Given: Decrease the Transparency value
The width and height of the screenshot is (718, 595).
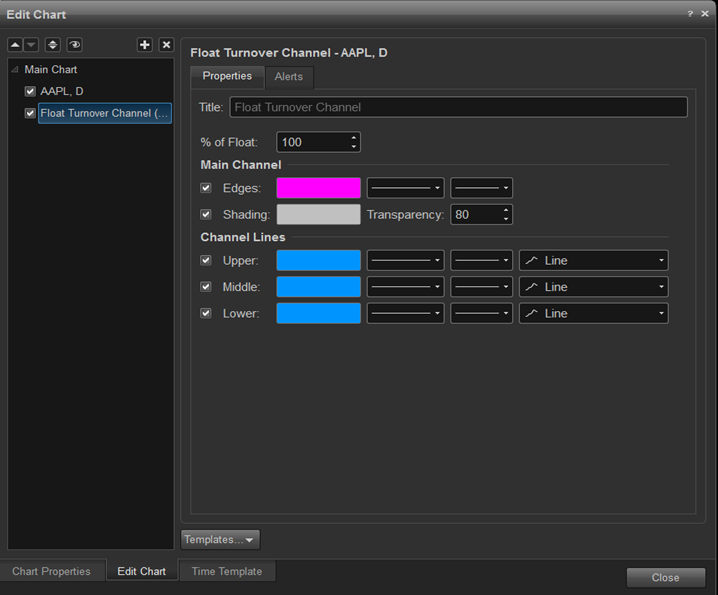Looking at the screenshot, I should 506,219.
